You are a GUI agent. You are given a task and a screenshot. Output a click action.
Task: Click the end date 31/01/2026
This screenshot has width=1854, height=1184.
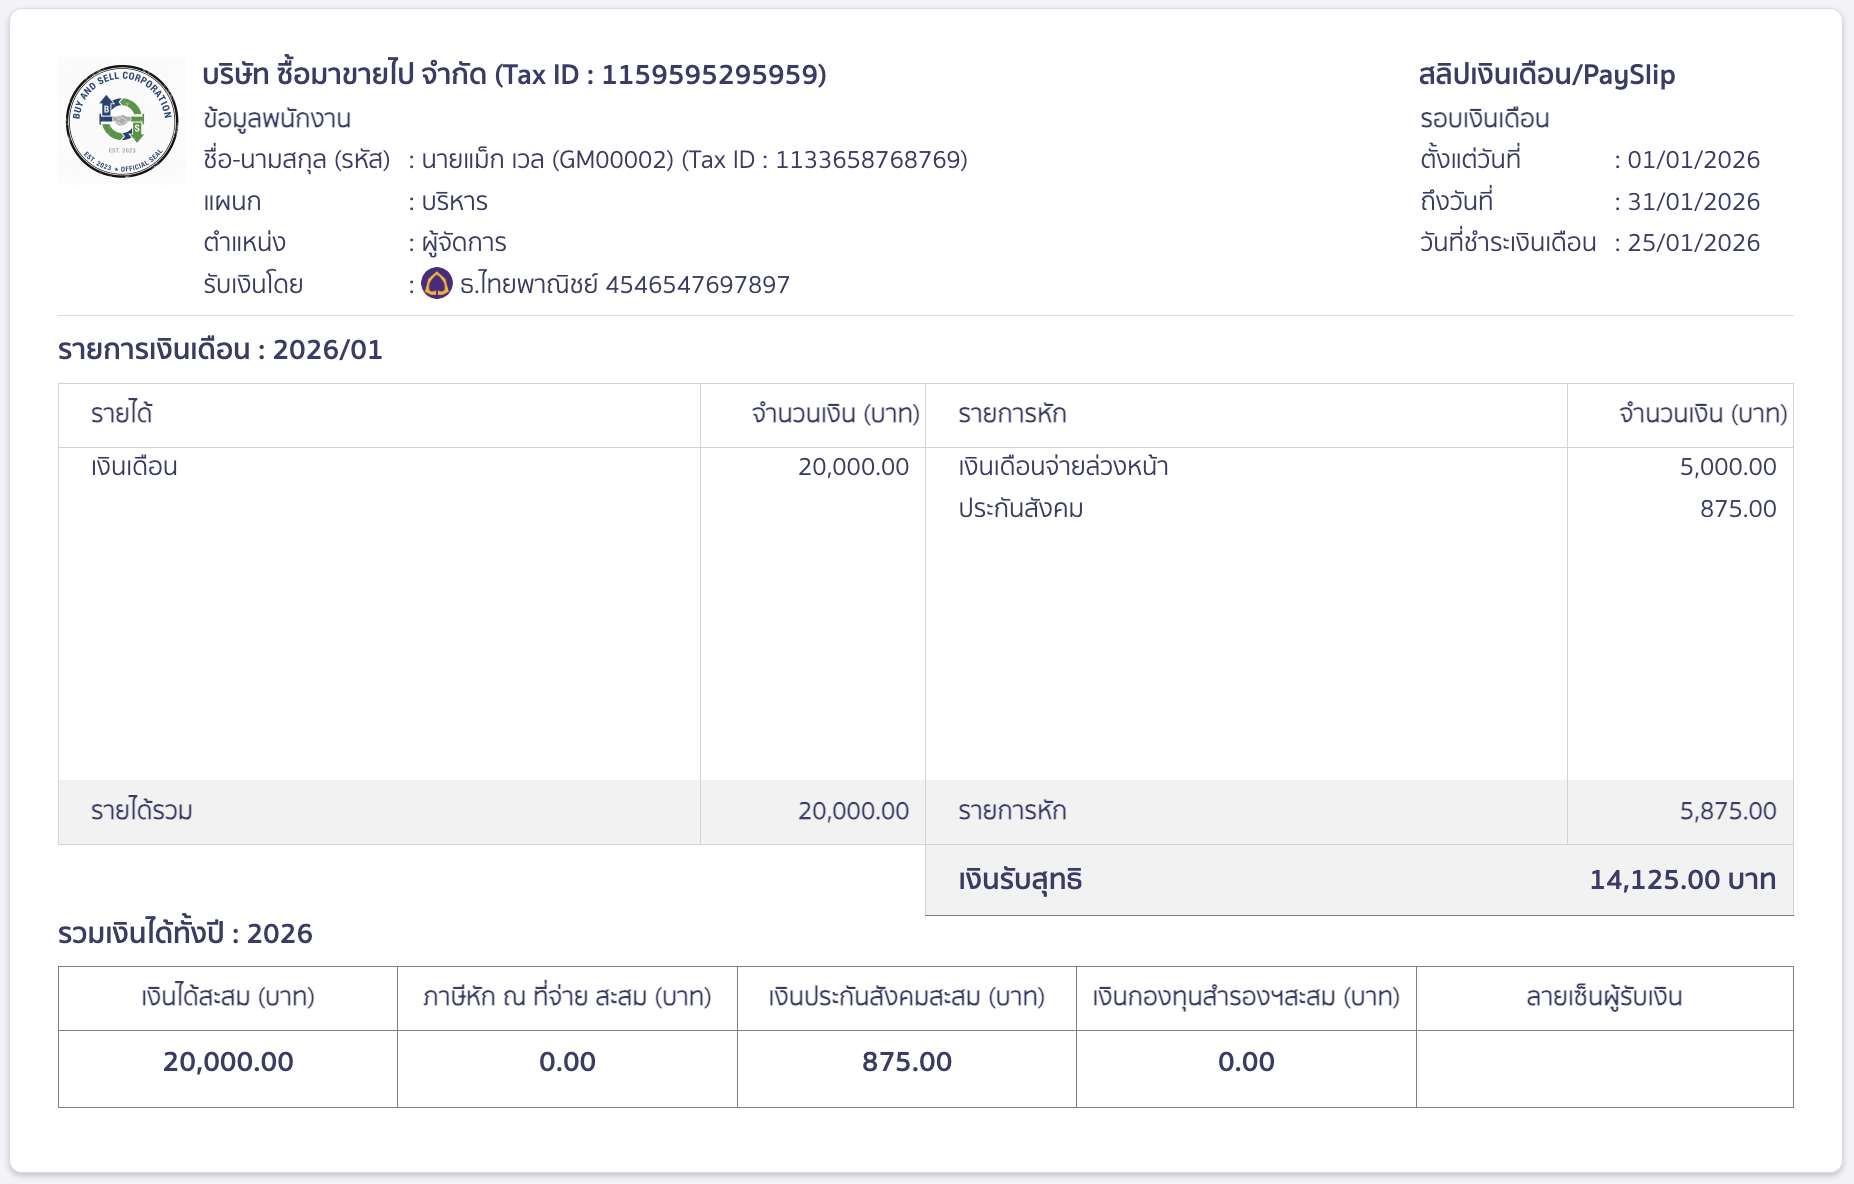click(1693, 202)
